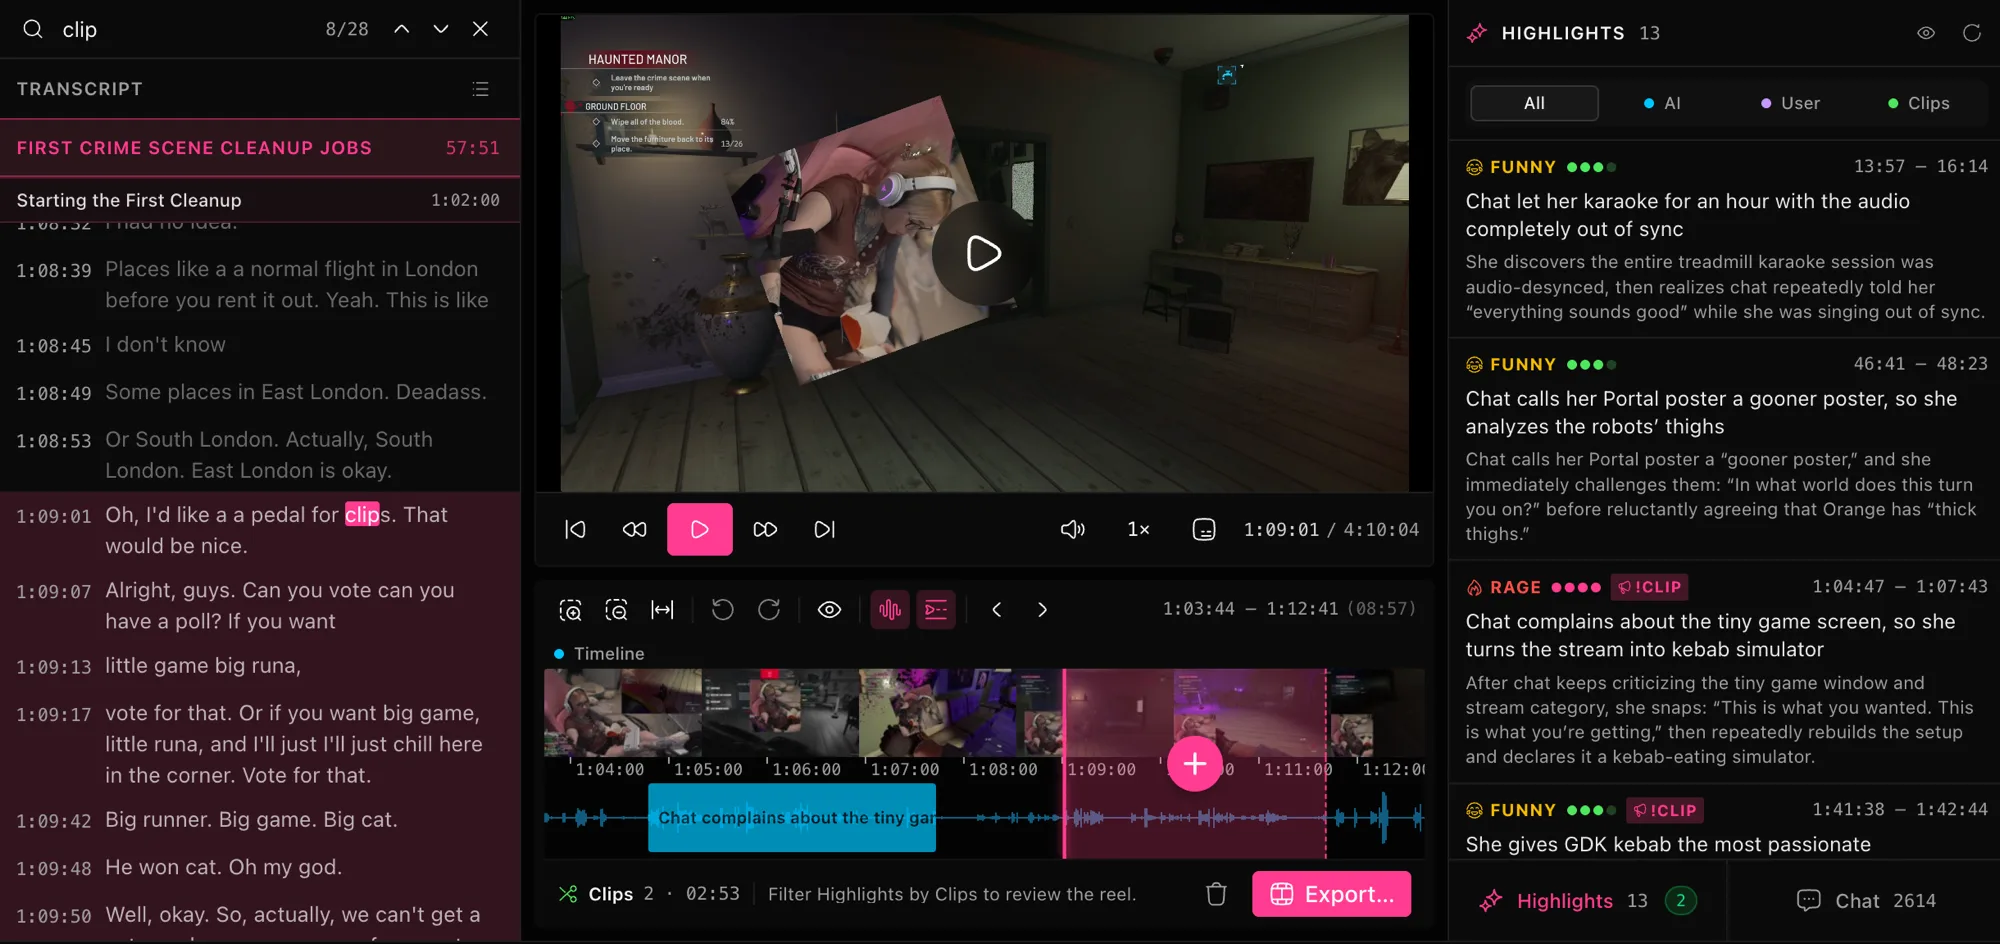Toggle the transcript-follow timeline button
Viewport: 2000px width, 944px height.
point(936,610)
